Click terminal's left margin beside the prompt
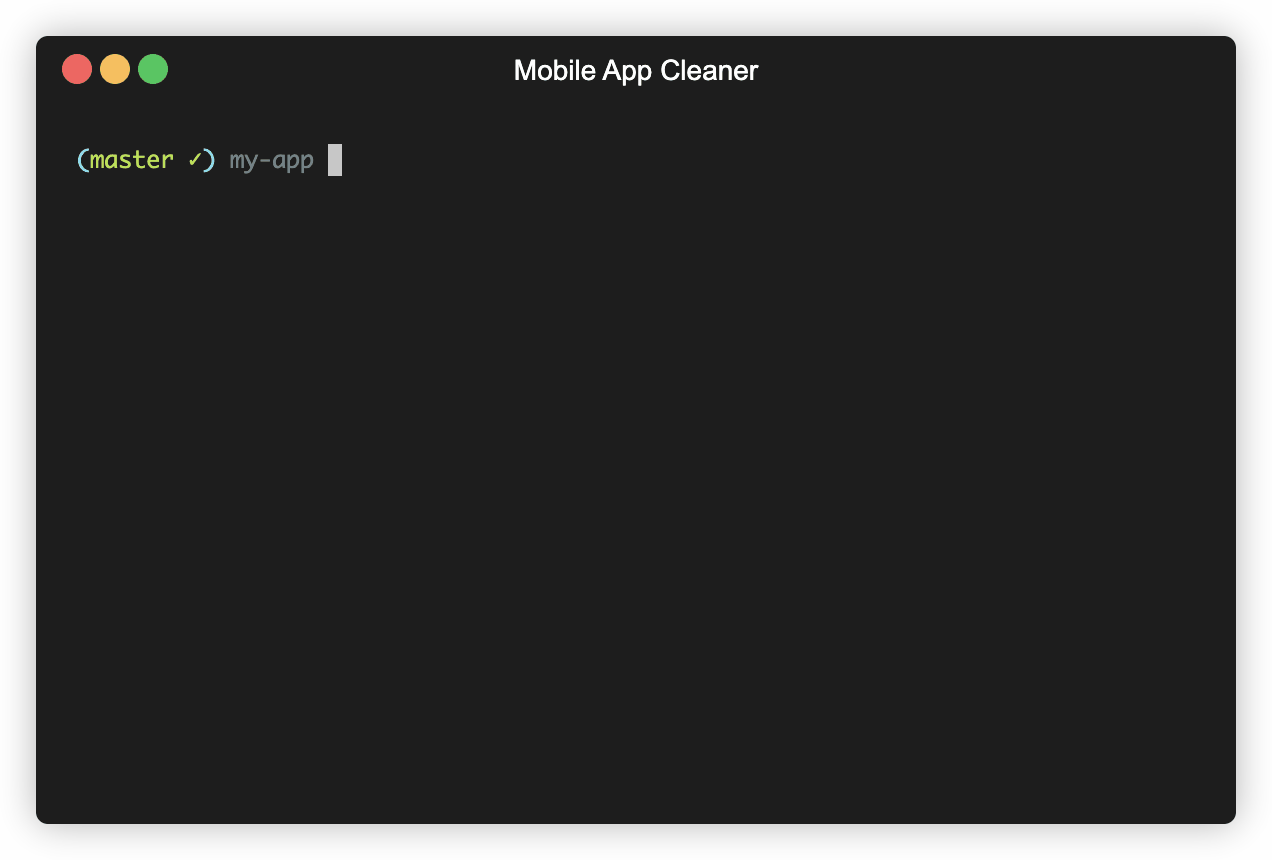This screenshot has width=1272, height=860. pos(56,160)
